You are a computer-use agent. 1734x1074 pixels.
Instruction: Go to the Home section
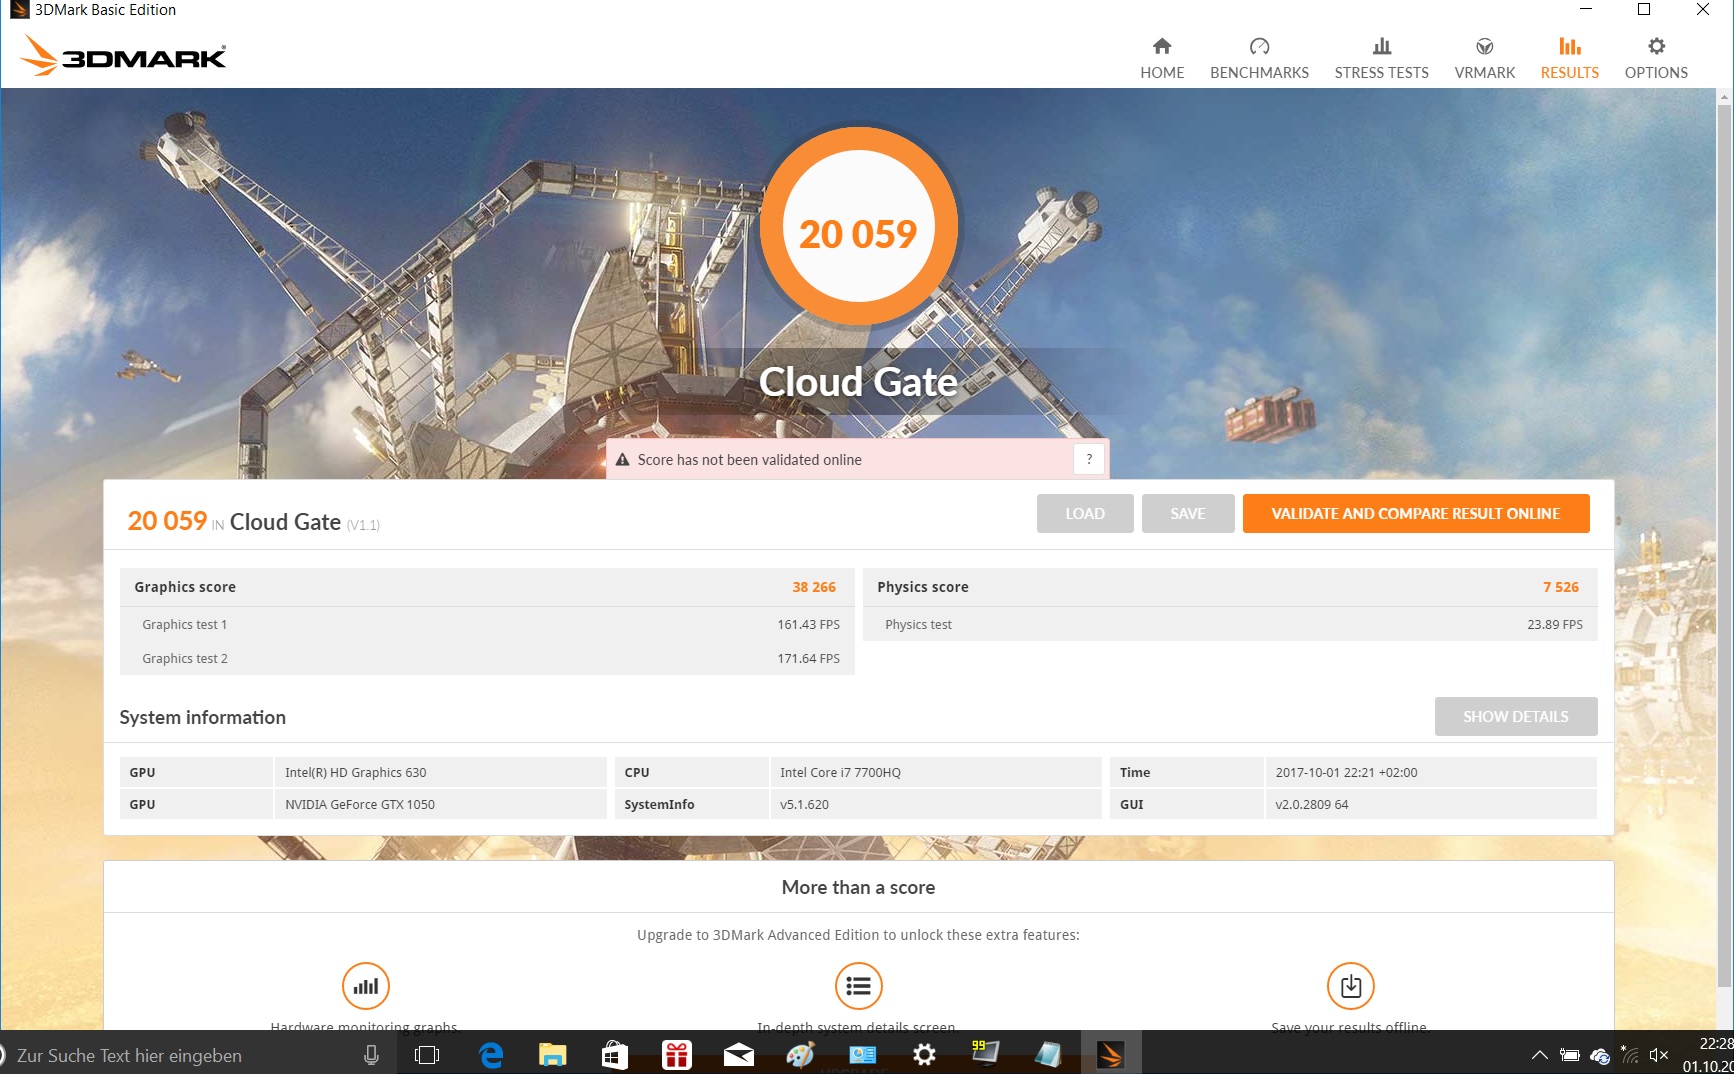point(1162,58)
